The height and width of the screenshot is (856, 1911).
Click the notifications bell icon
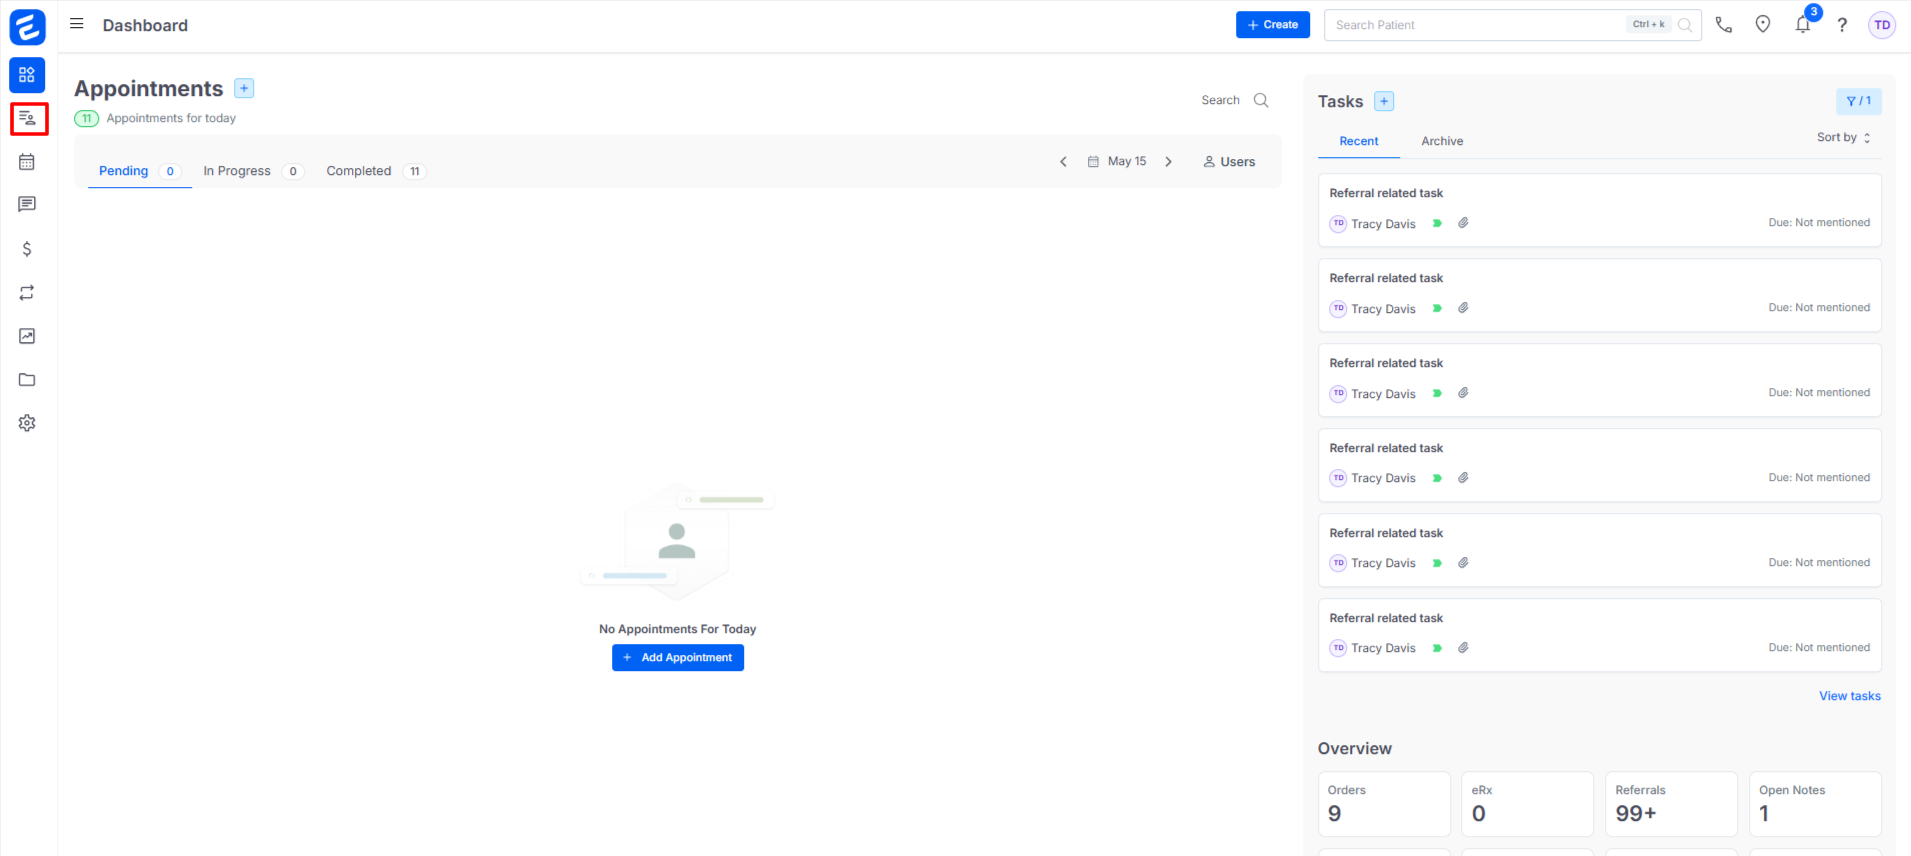coord(1802,25)
